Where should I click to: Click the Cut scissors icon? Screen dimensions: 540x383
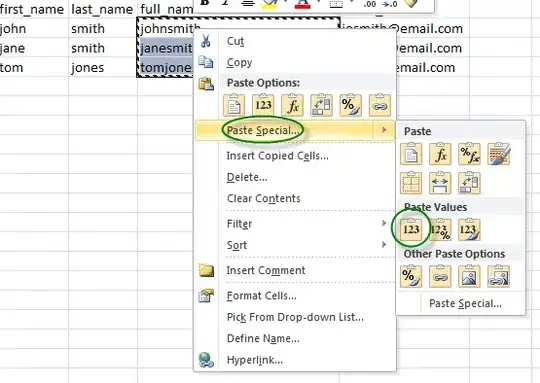[x=206, y=41]
